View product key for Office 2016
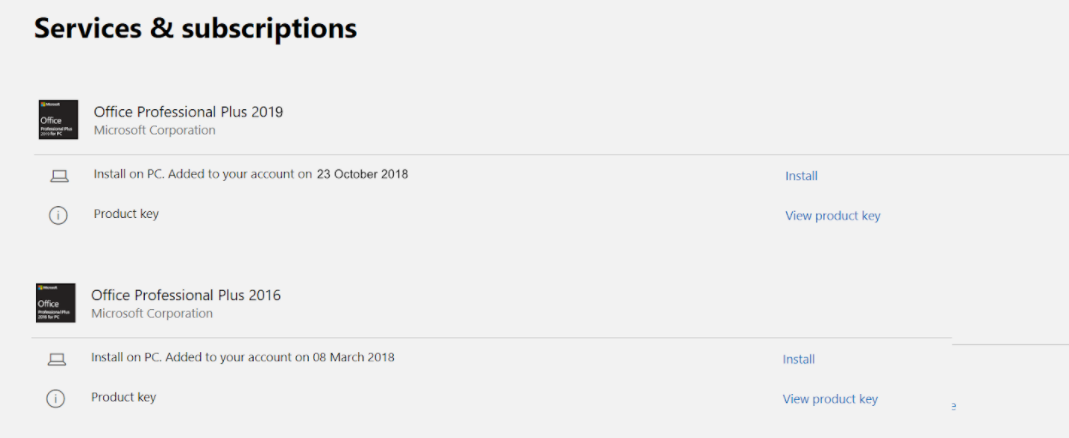 click(829, 399)
